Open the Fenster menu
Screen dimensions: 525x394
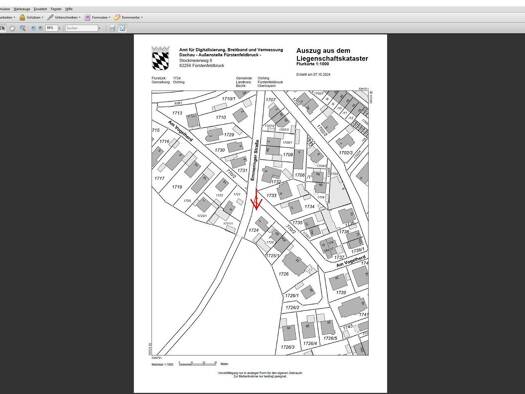point(56,9)
